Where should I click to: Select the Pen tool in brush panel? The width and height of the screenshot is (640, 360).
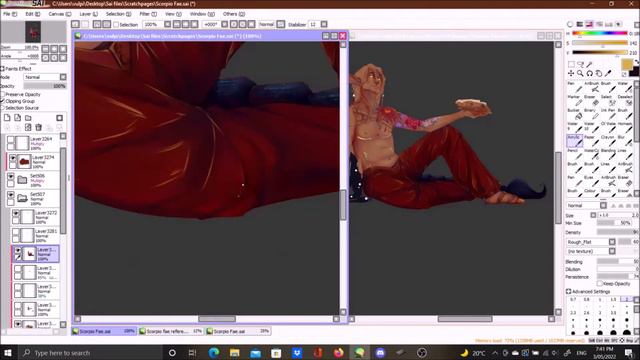tap(574, 87)
